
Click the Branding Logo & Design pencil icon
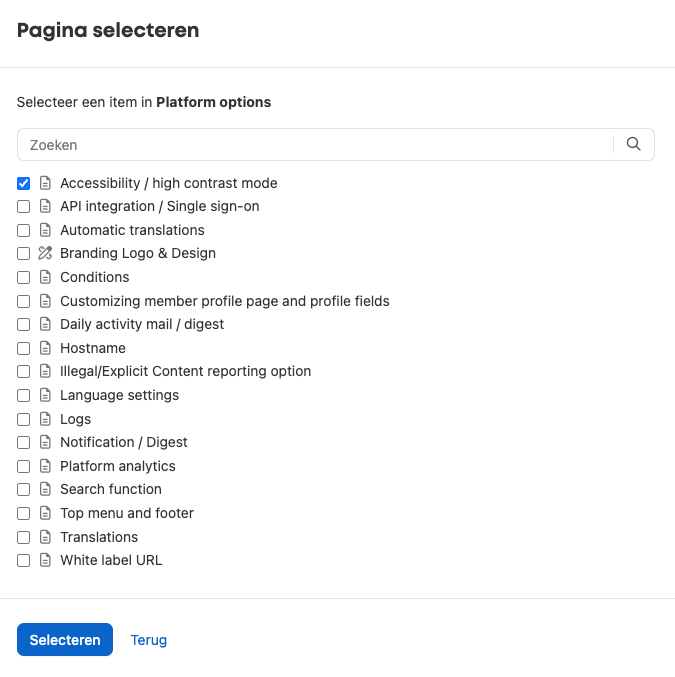point(45,253)
